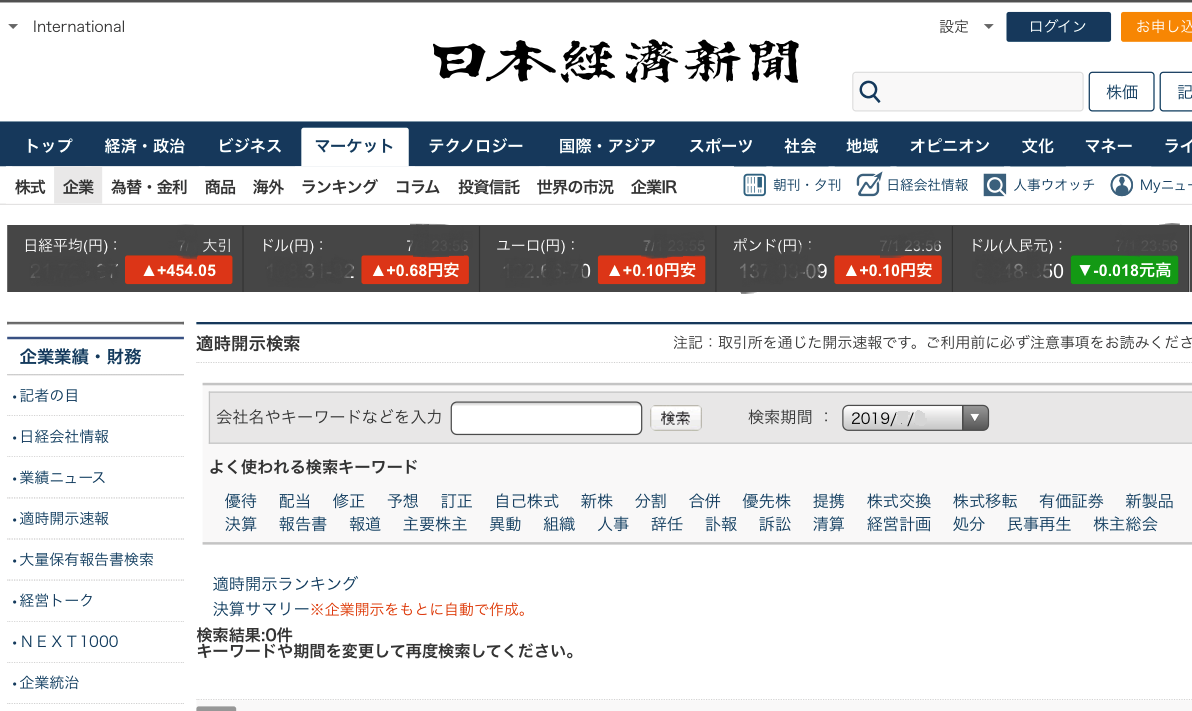The width and height of the screenshot is (1192, 711).
Task: Click the 株主総会 keyword link
Action: pyautogui.click(x=1125, y=524)
